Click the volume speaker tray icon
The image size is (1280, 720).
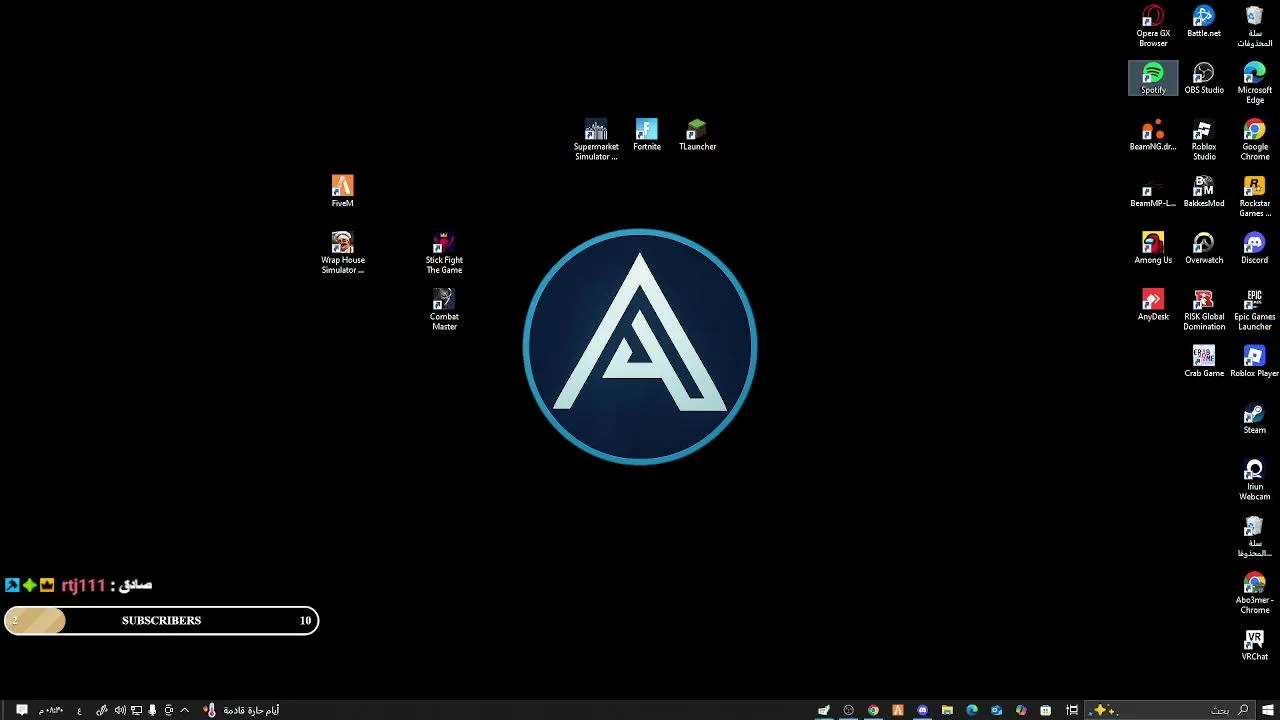[120, 710]
